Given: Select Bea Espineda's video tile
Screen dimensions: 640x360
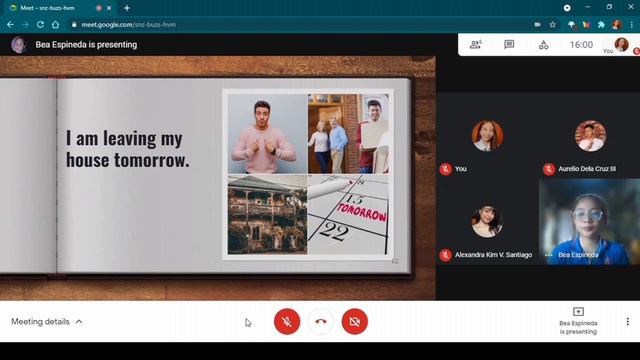Looking at the screenshot, I should pyautogui.click(x=590, y=222).
